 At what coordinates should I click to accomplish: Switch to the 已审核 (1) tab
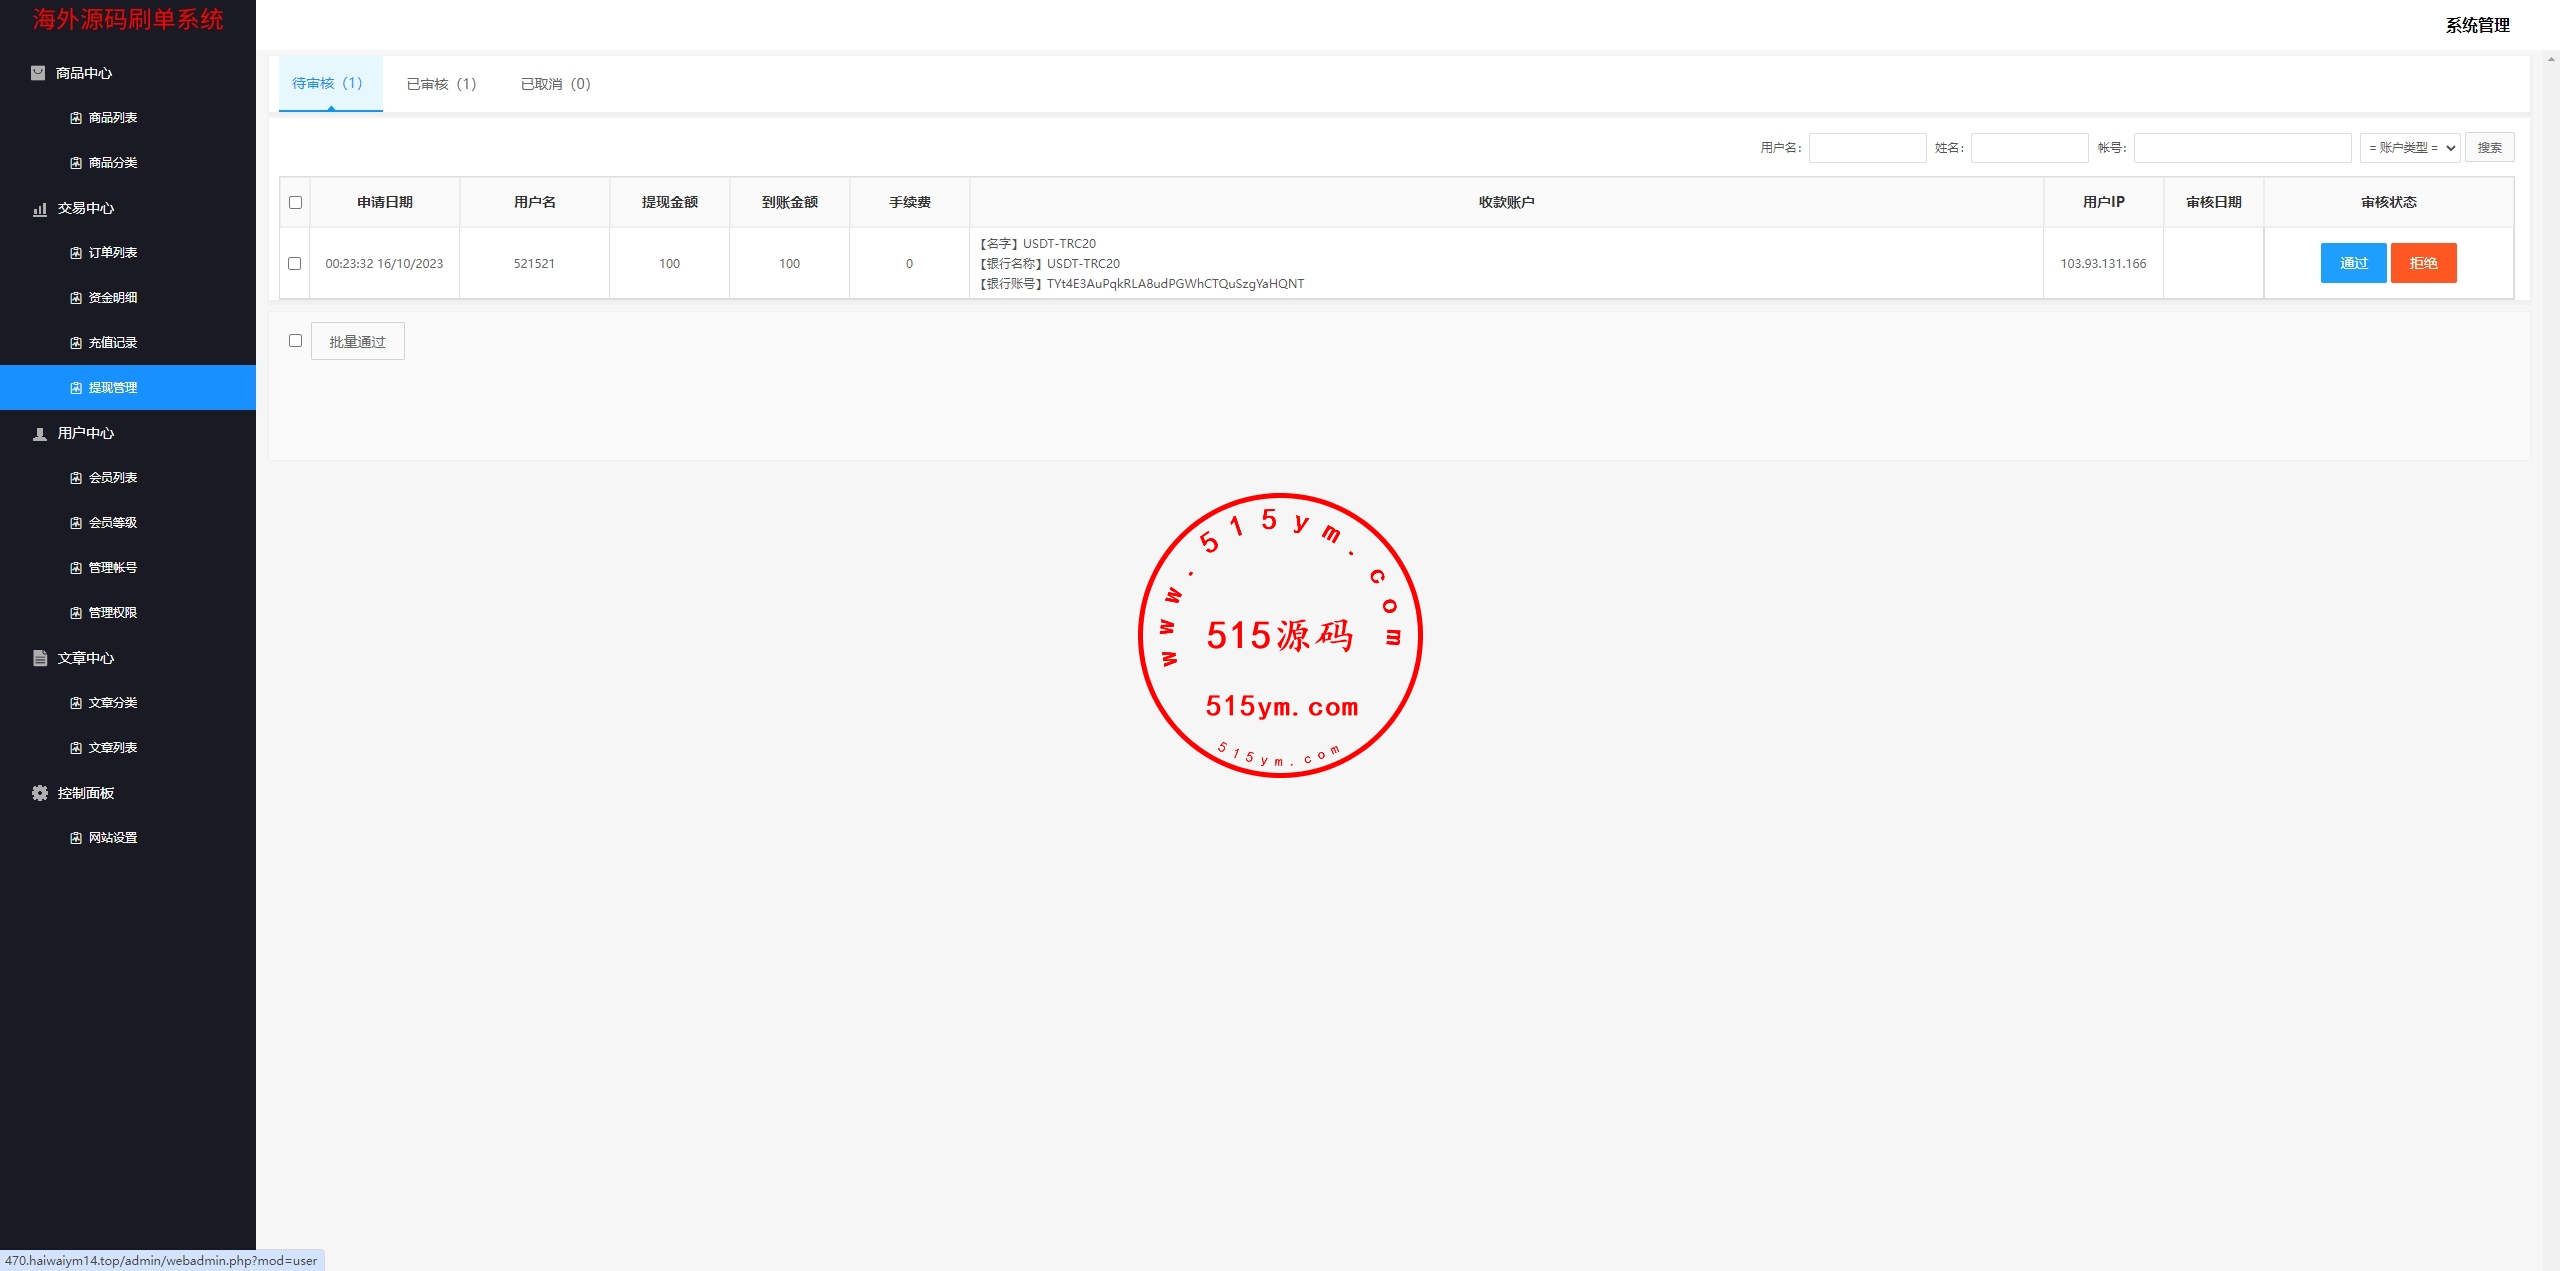pos(441,84)
